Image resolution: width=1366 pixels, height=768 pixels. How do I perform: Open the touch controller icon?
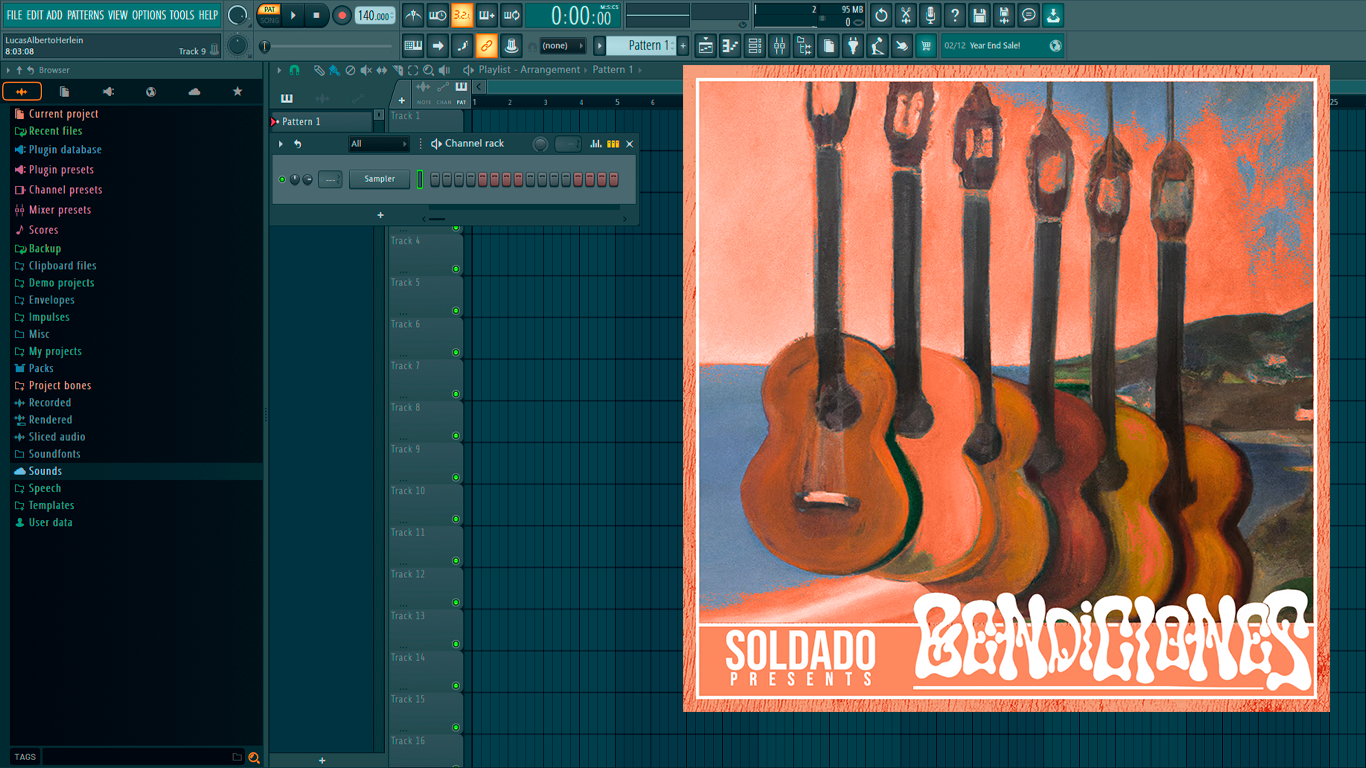click(x=902, y=46)
